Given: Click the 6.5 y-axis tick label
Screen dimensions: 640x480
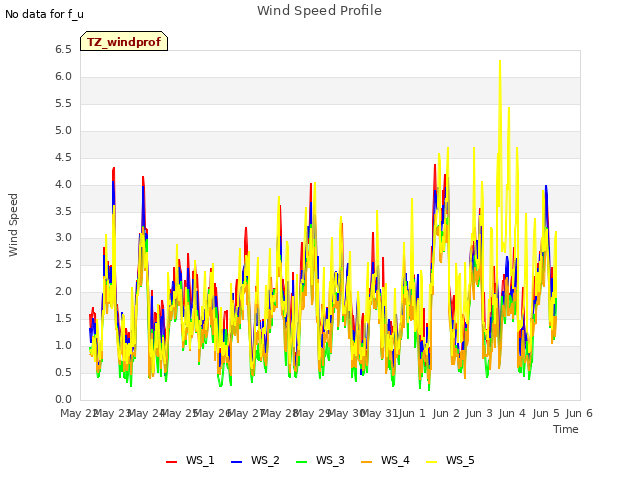Looking at the screenshot, I should click(63, 50).
